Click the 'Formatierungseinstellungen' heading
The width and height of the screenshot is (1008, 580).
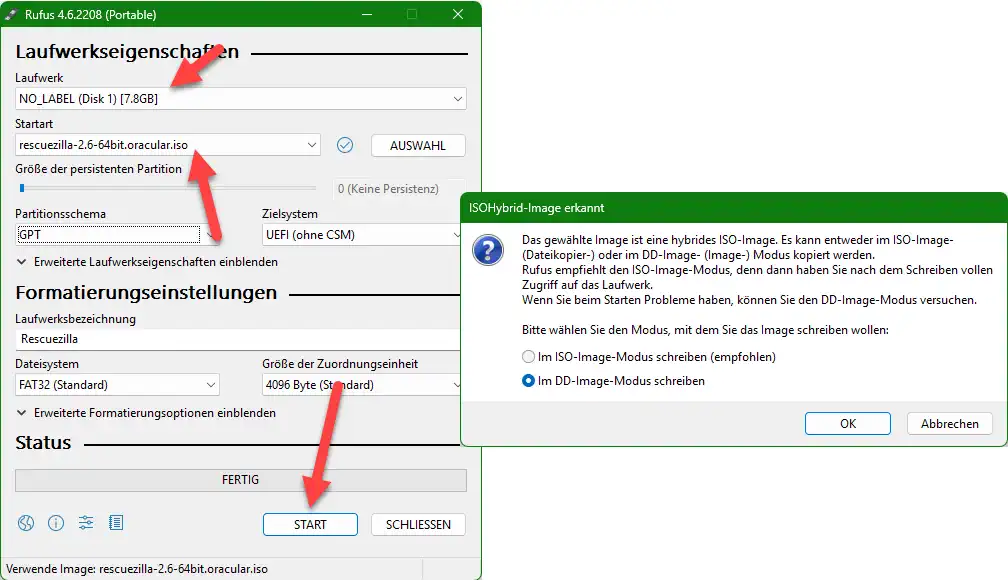tap(146, 293)
